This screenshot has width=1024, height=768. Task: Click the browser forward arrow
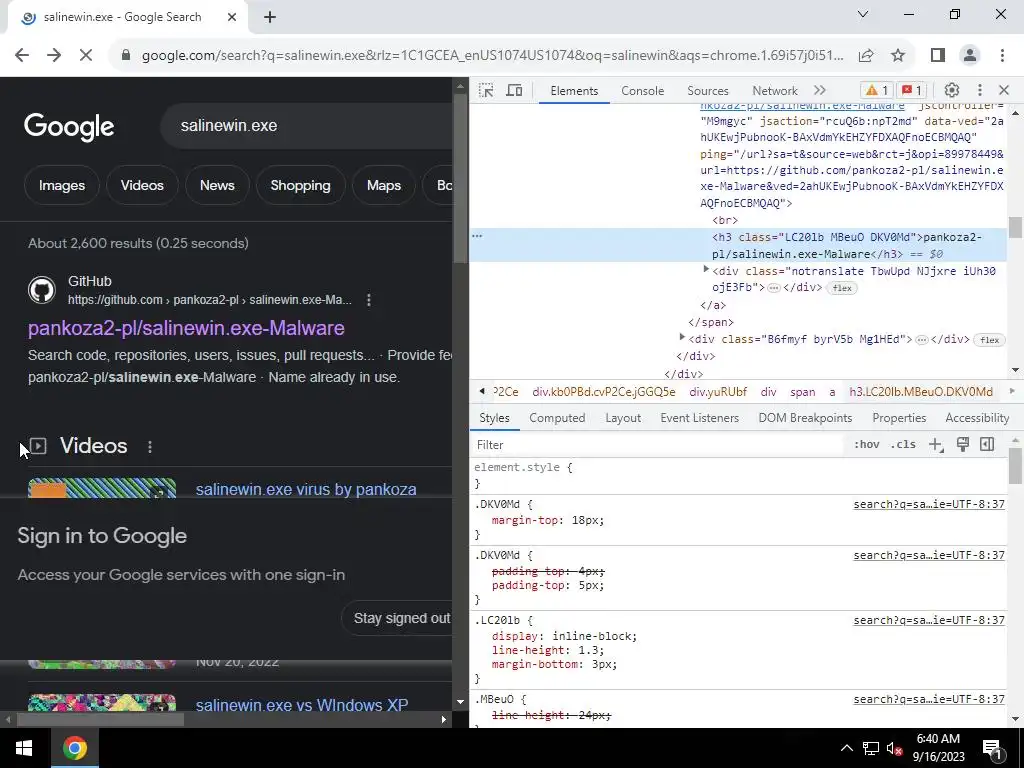tap(54, 56)
